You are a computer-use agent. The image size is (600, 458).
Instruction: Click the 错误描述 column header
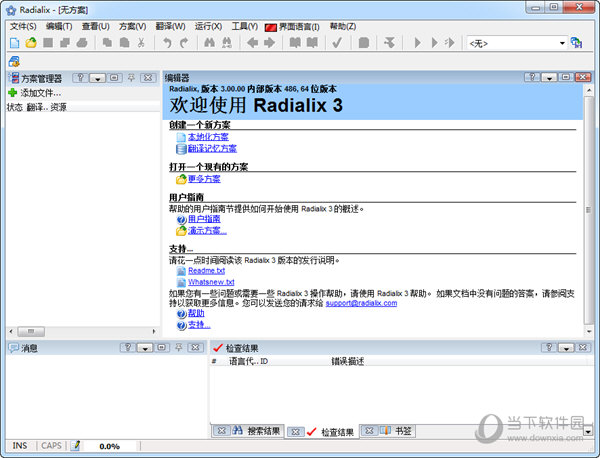347,361
